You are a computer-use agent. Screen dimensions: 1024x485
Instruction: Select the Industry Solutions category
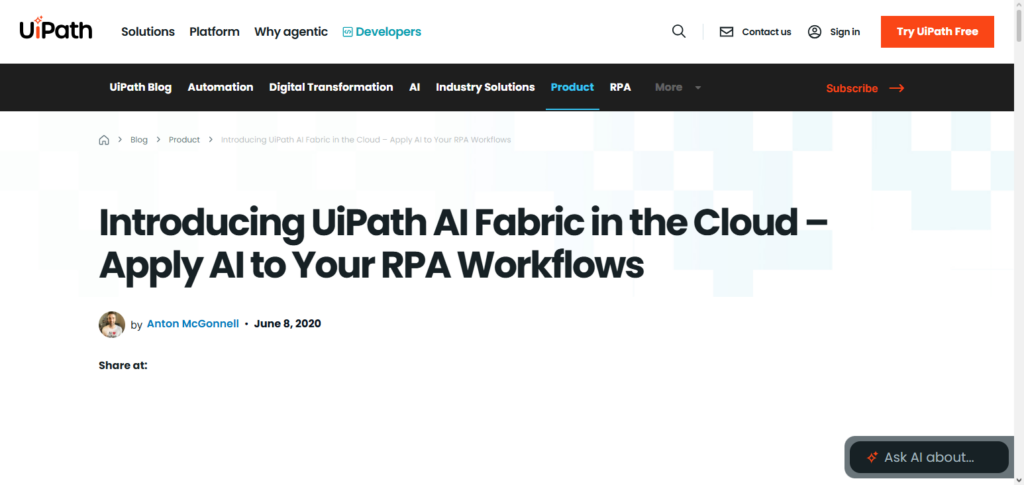(x=485, y=87)
